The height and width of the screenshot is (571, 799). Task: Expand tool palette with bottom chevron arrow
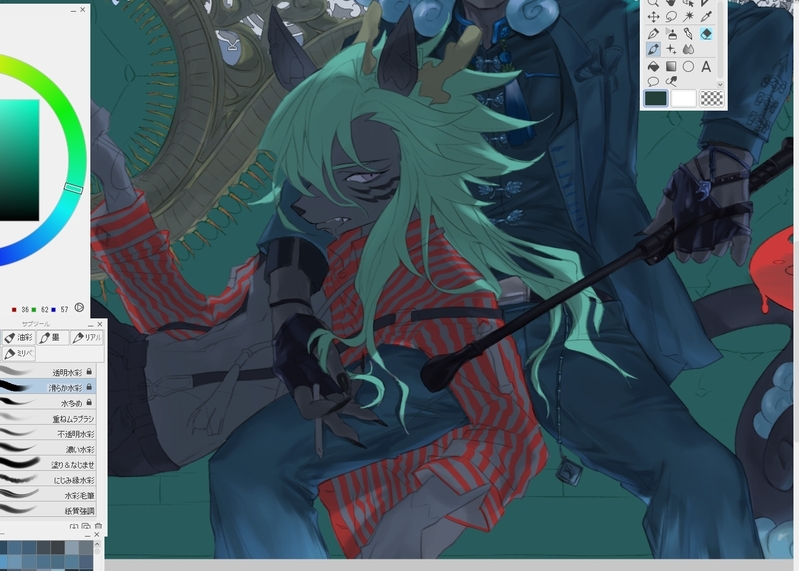point(720,85)
